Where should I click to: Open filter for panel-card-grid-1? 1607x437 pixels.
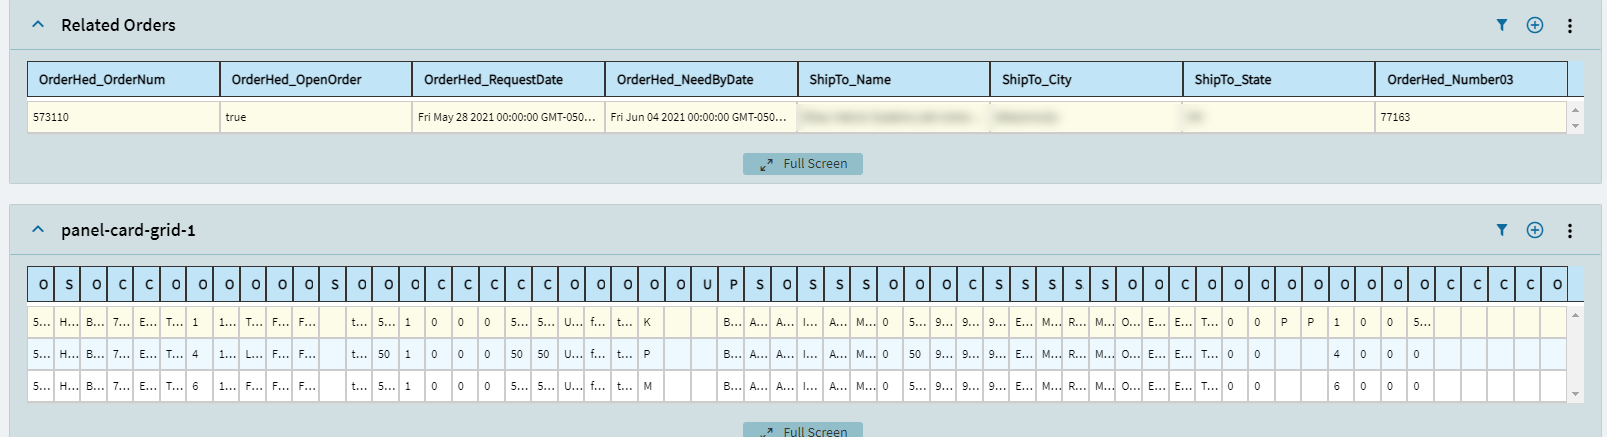pos(1501,230)
